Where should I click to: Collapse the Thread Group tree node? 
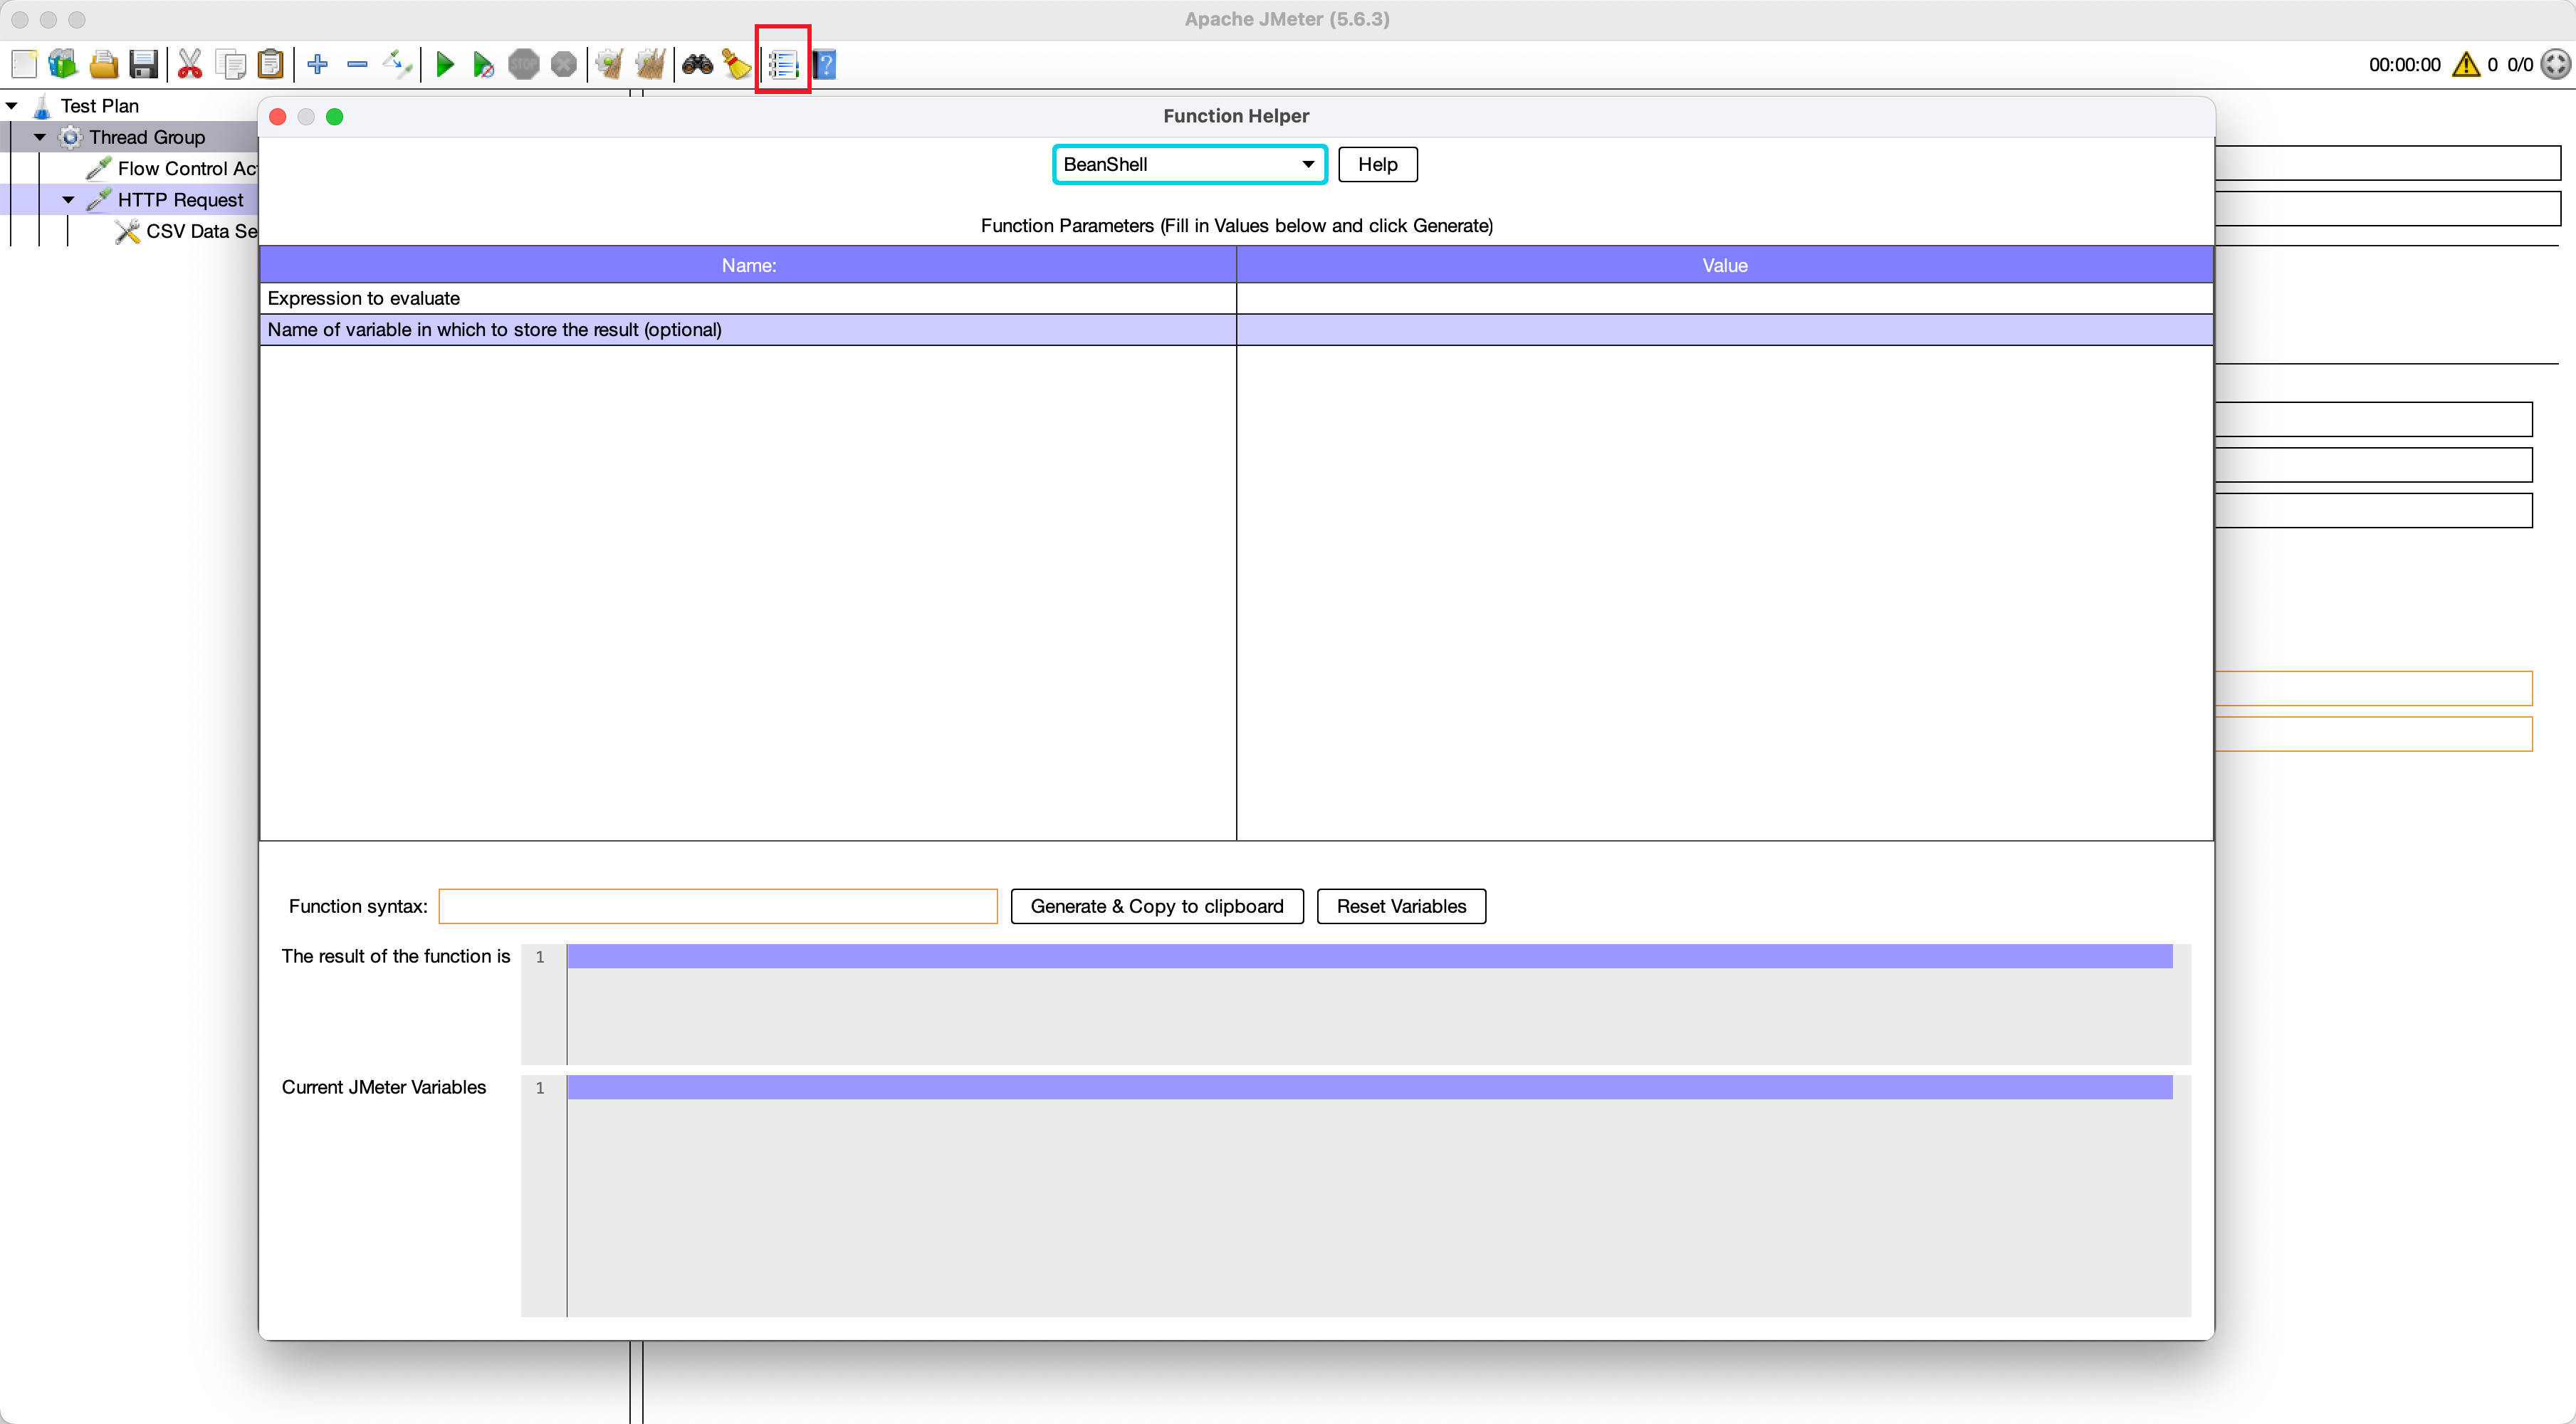pos(40,137)
